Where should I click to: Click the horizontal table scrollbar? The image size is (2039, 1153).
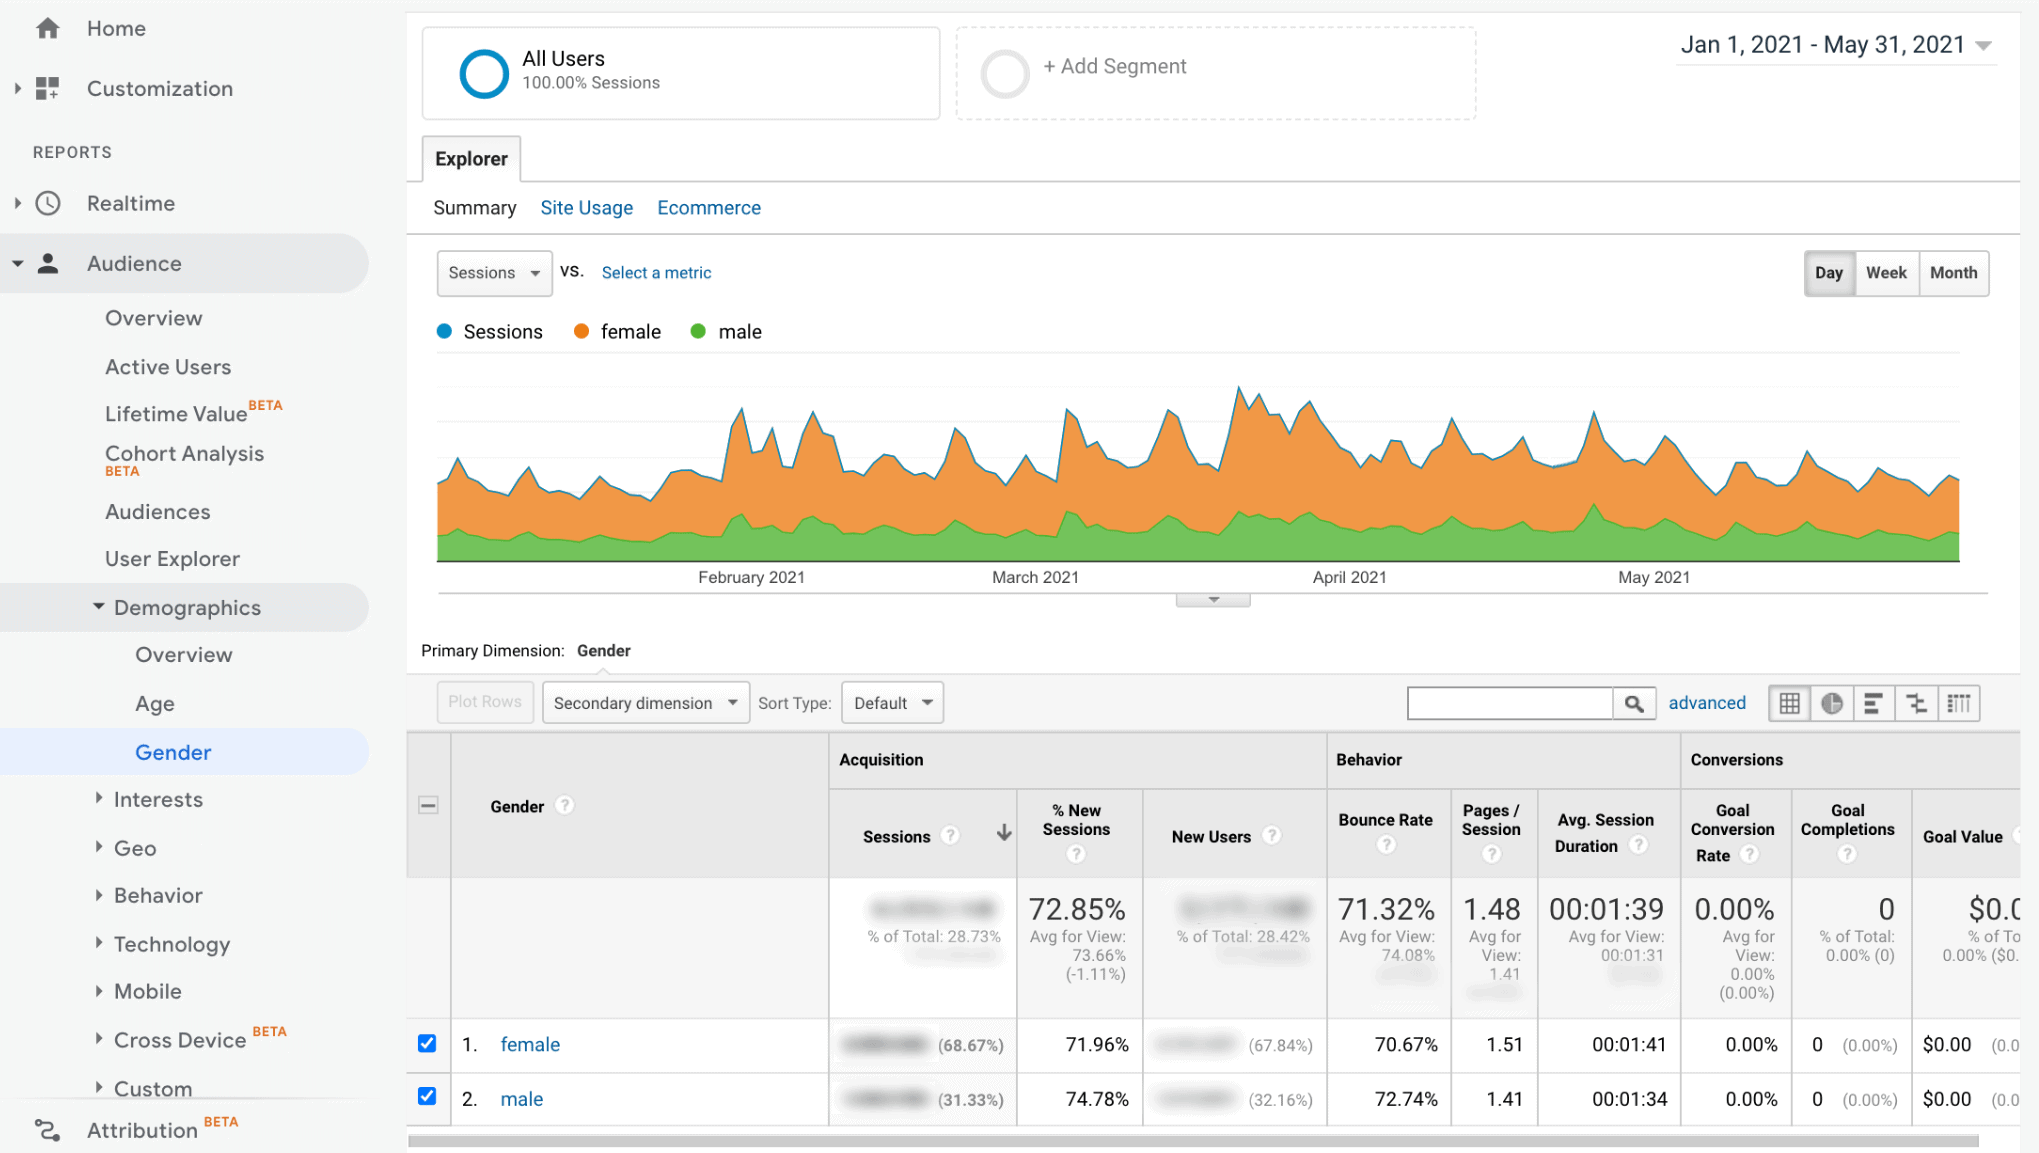pos(1193,1141)
